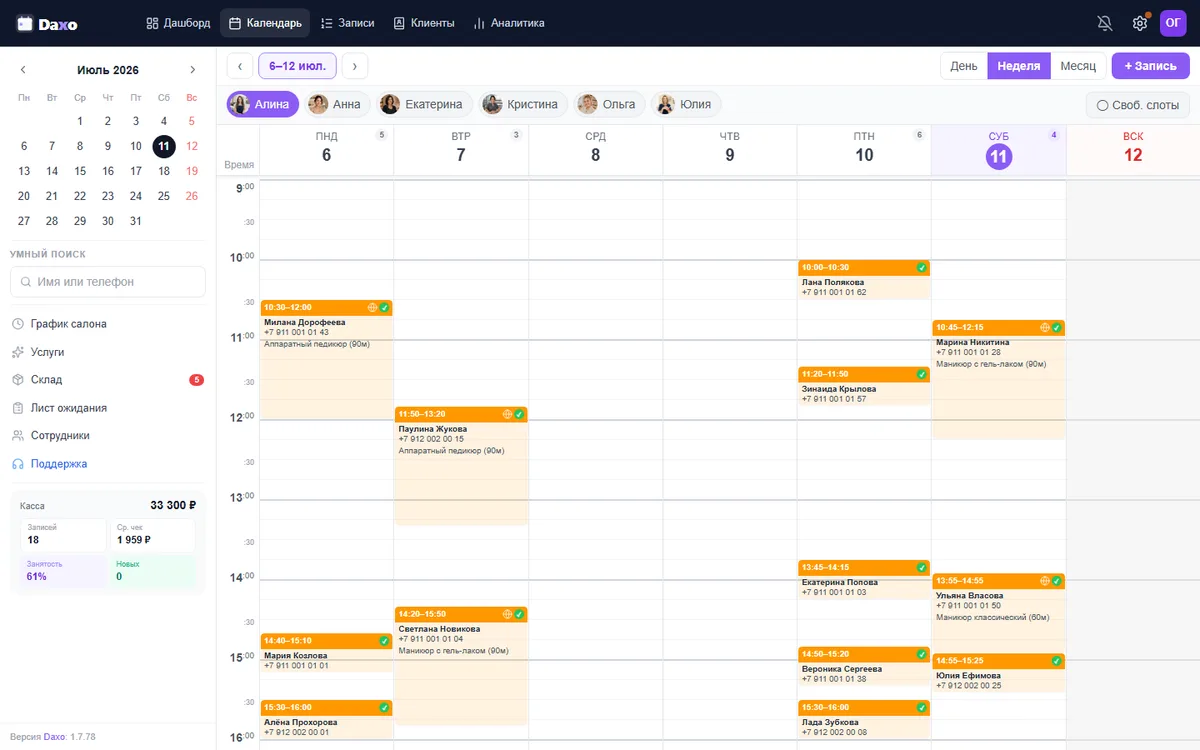
Task: Click online-booking globe icon on Милана Дорофеева's appointment
Action: coord(373,308)
